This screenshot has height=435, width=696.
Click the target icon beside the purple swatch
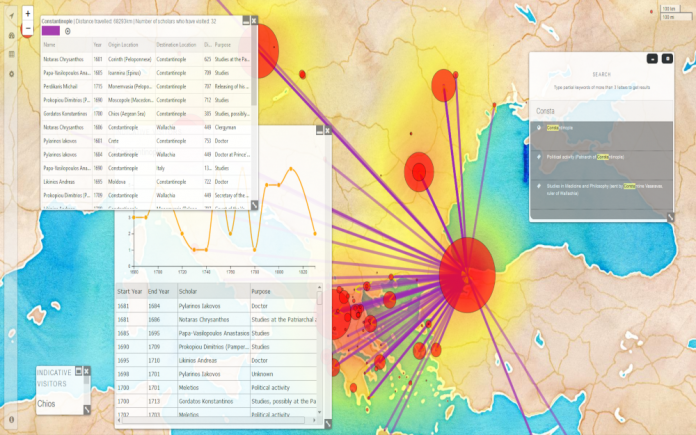pyautogui.click(x=67, y=31)
